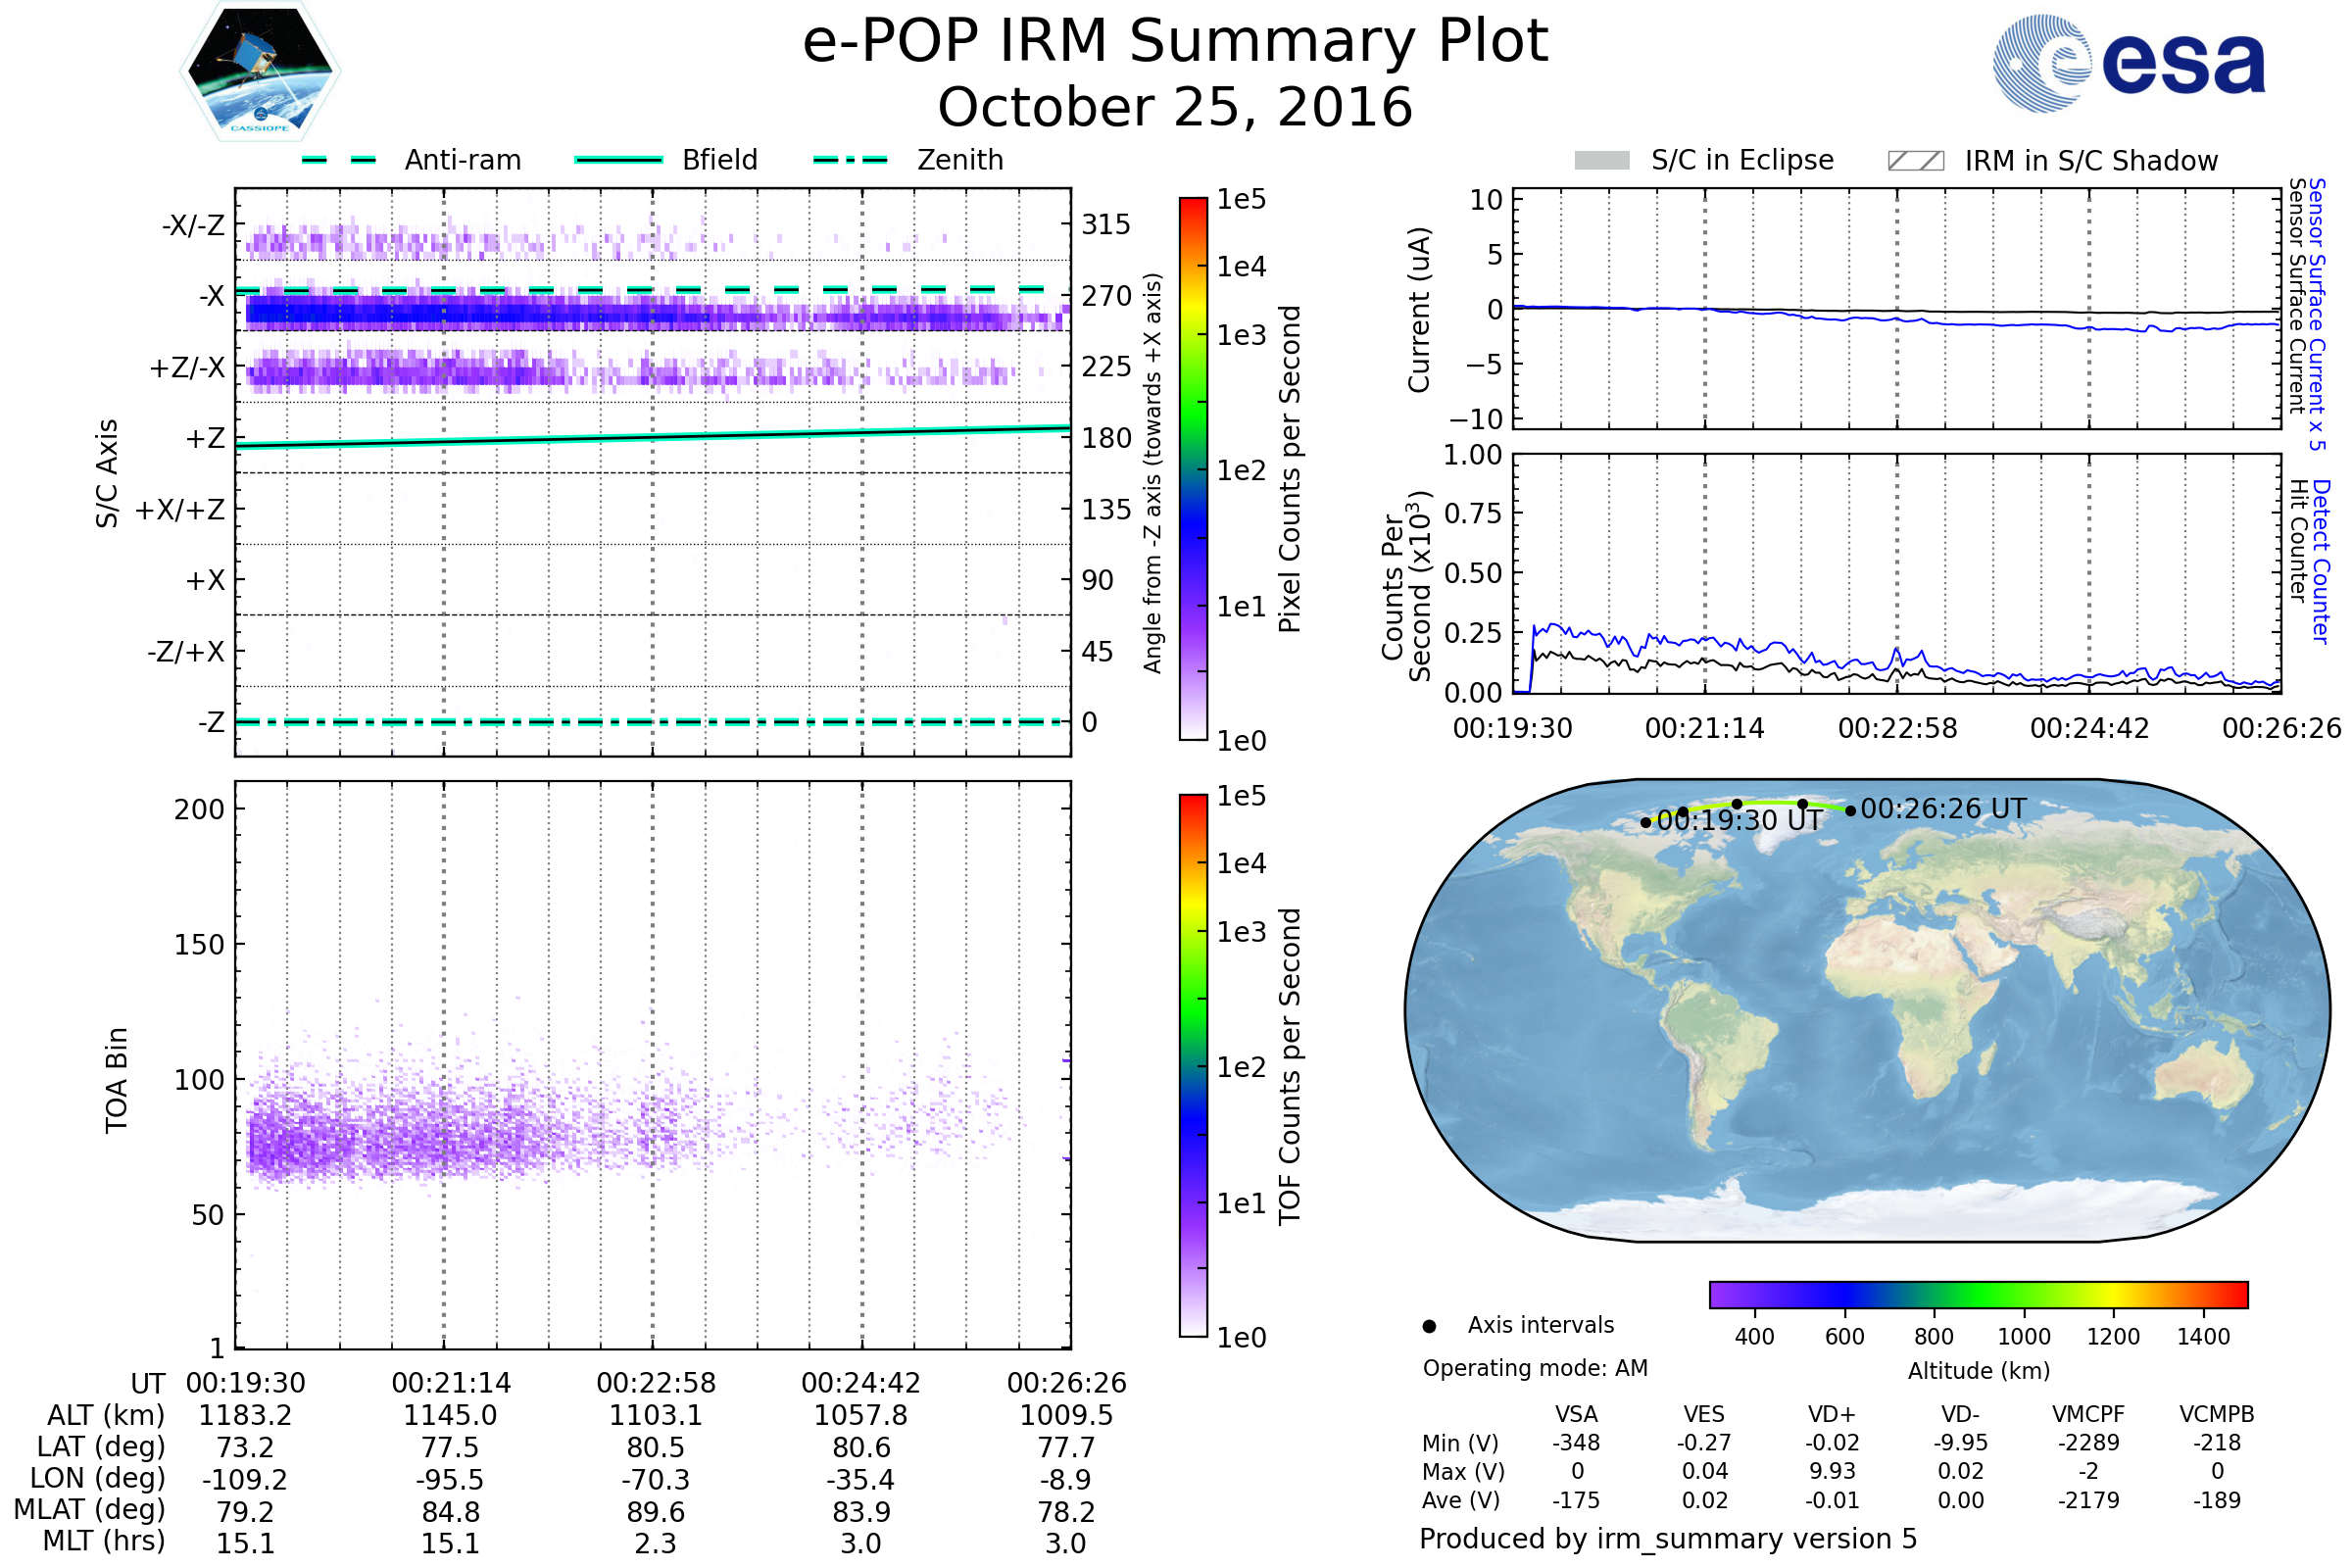This screenshot has width=2352, height=1568.
Task: Click the S/C in Eclipse gray swatch
Action: [x=1601, y=161]
